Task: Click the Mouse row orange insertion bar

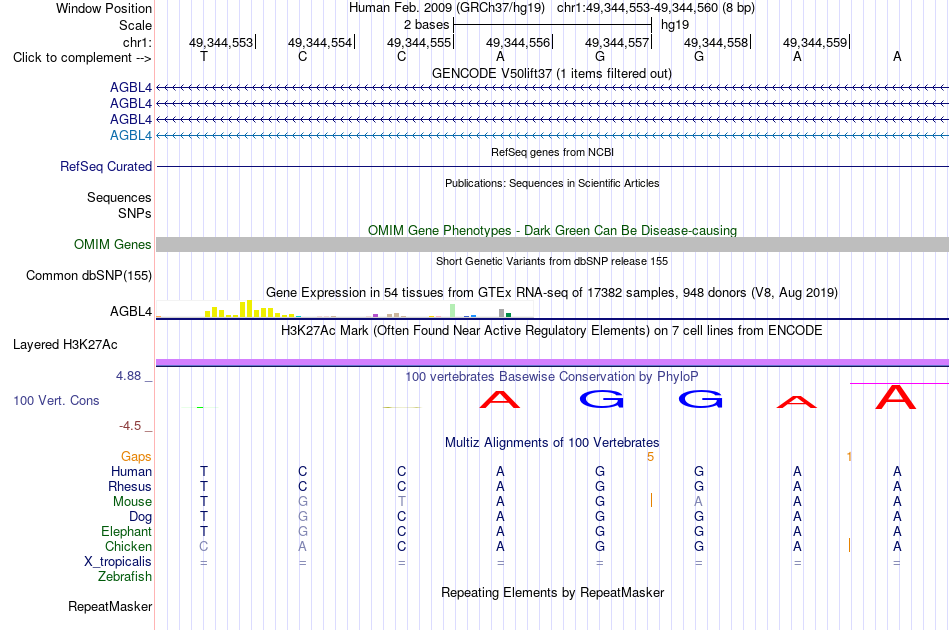Action: pyautogui.click(x=651, y=500)
